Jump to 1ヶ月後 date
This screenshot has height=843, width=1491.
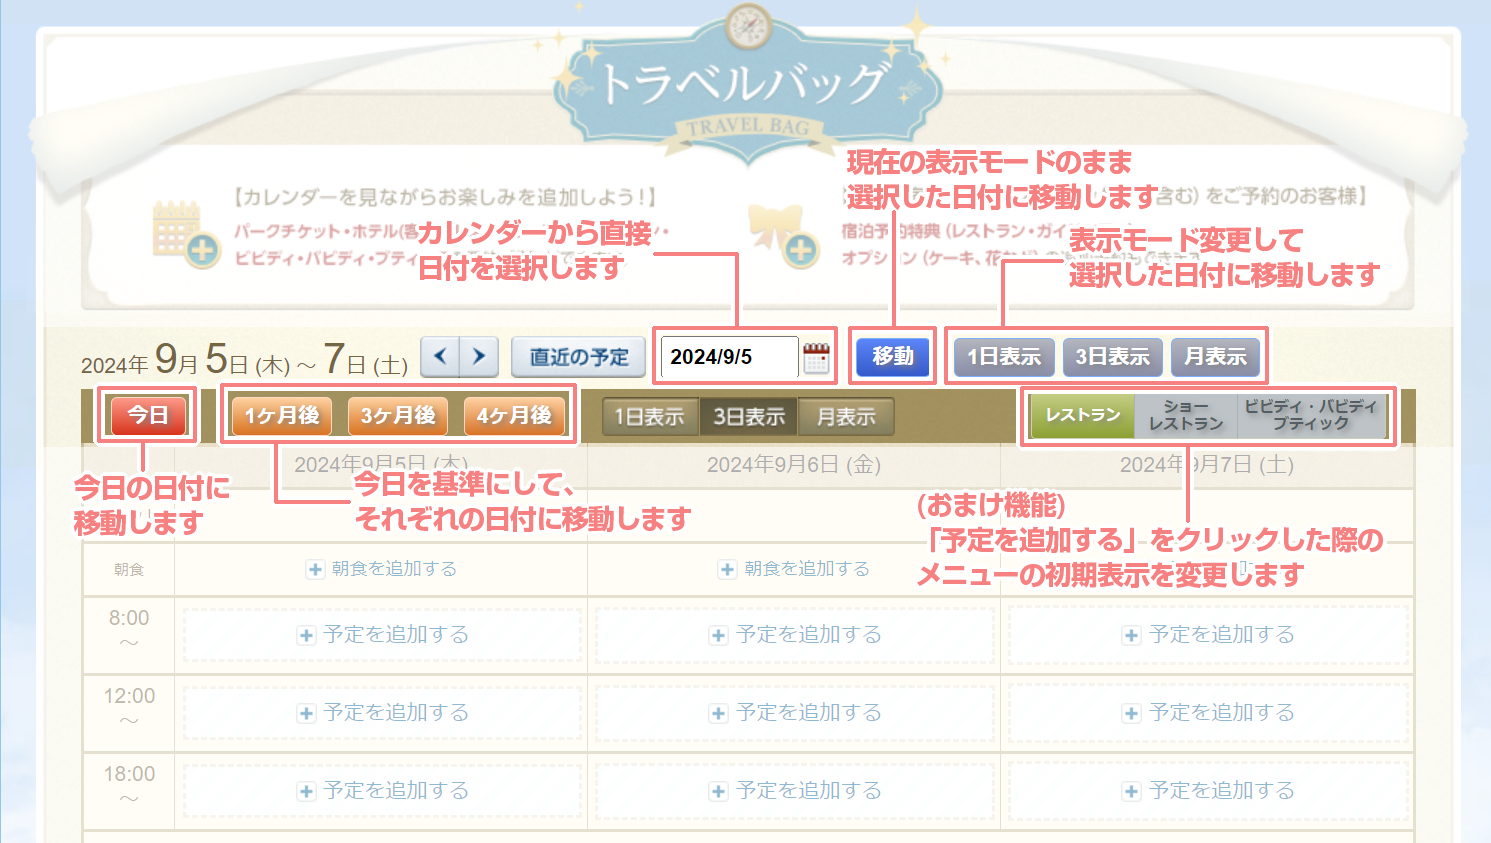[x=282, y=415]
